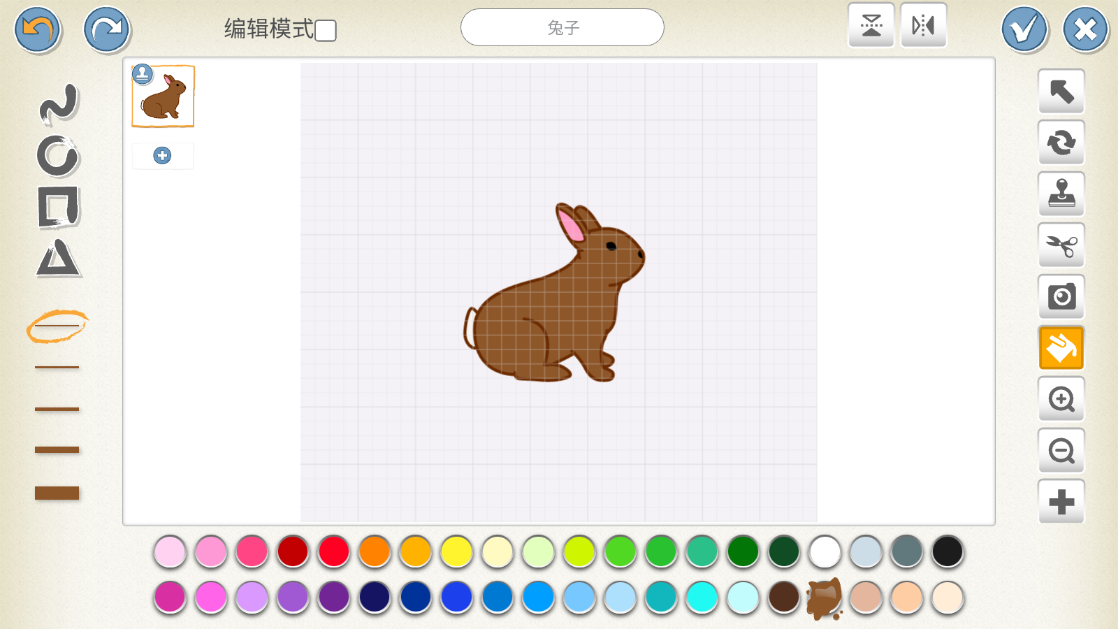Screen dimensions: 1118x629
Task: Select the freehand line drawing tool
Action: (x=58, y=105)
